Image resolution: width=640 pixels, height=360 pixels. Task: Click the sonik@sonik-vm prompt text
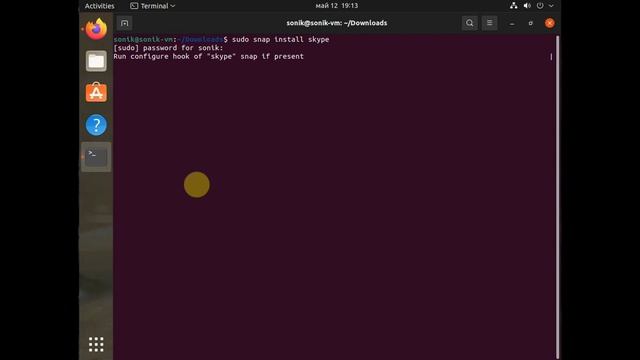pos(143,40)
